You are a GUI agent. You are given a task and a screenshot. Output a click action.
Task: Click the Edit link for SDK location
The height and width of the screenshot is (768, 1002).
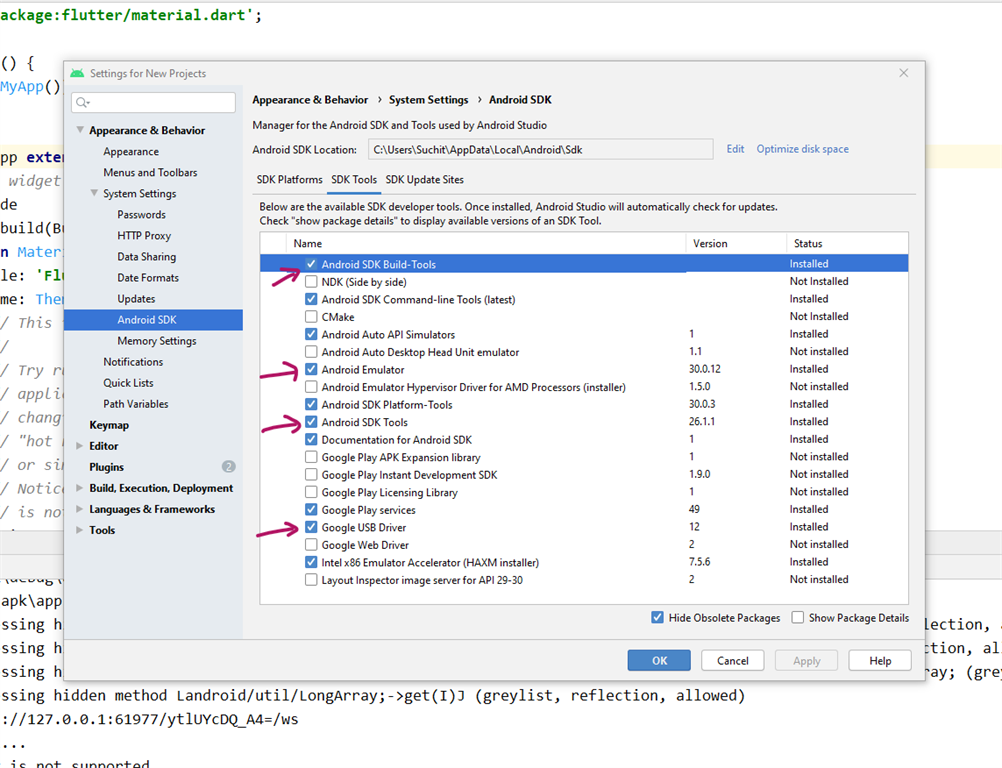click(735, 149)
